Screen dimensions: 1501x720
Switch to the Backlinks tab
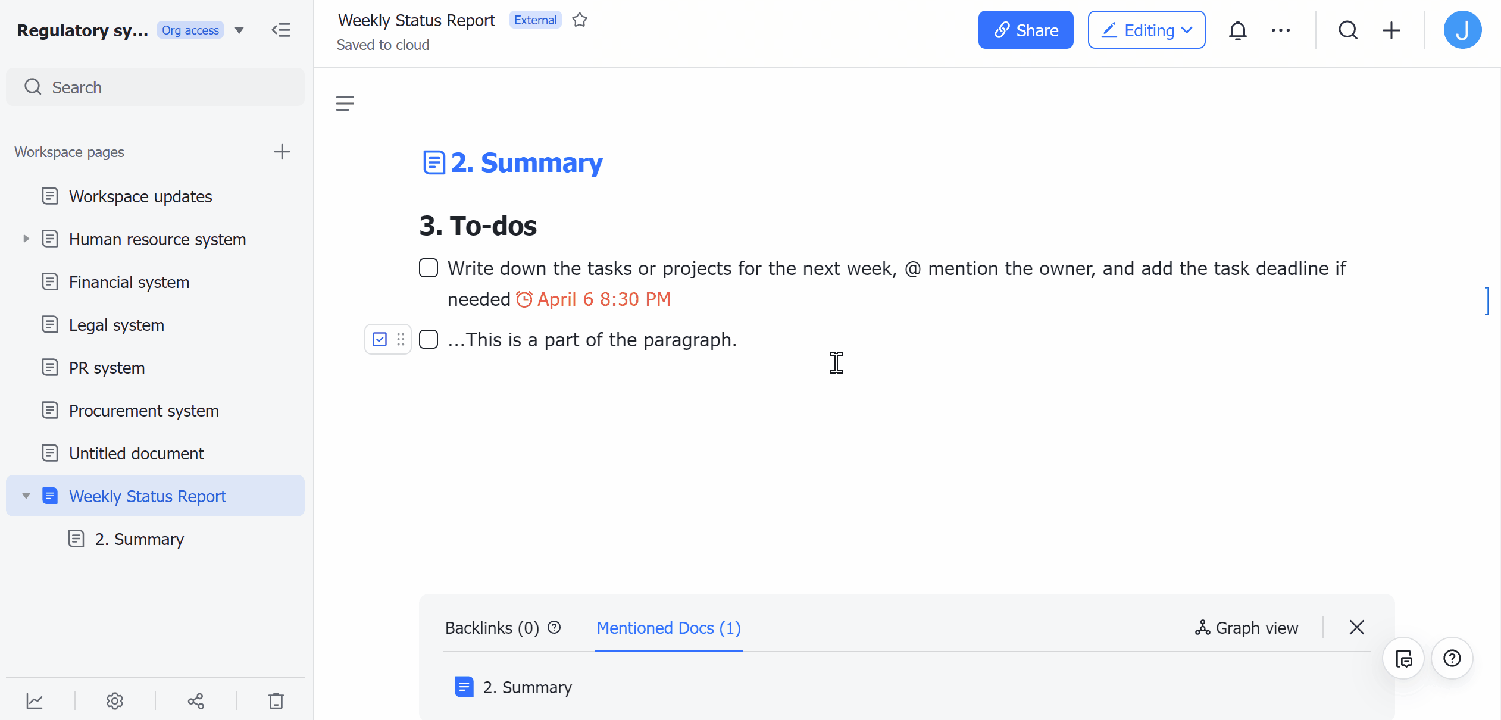click(490, 627)
